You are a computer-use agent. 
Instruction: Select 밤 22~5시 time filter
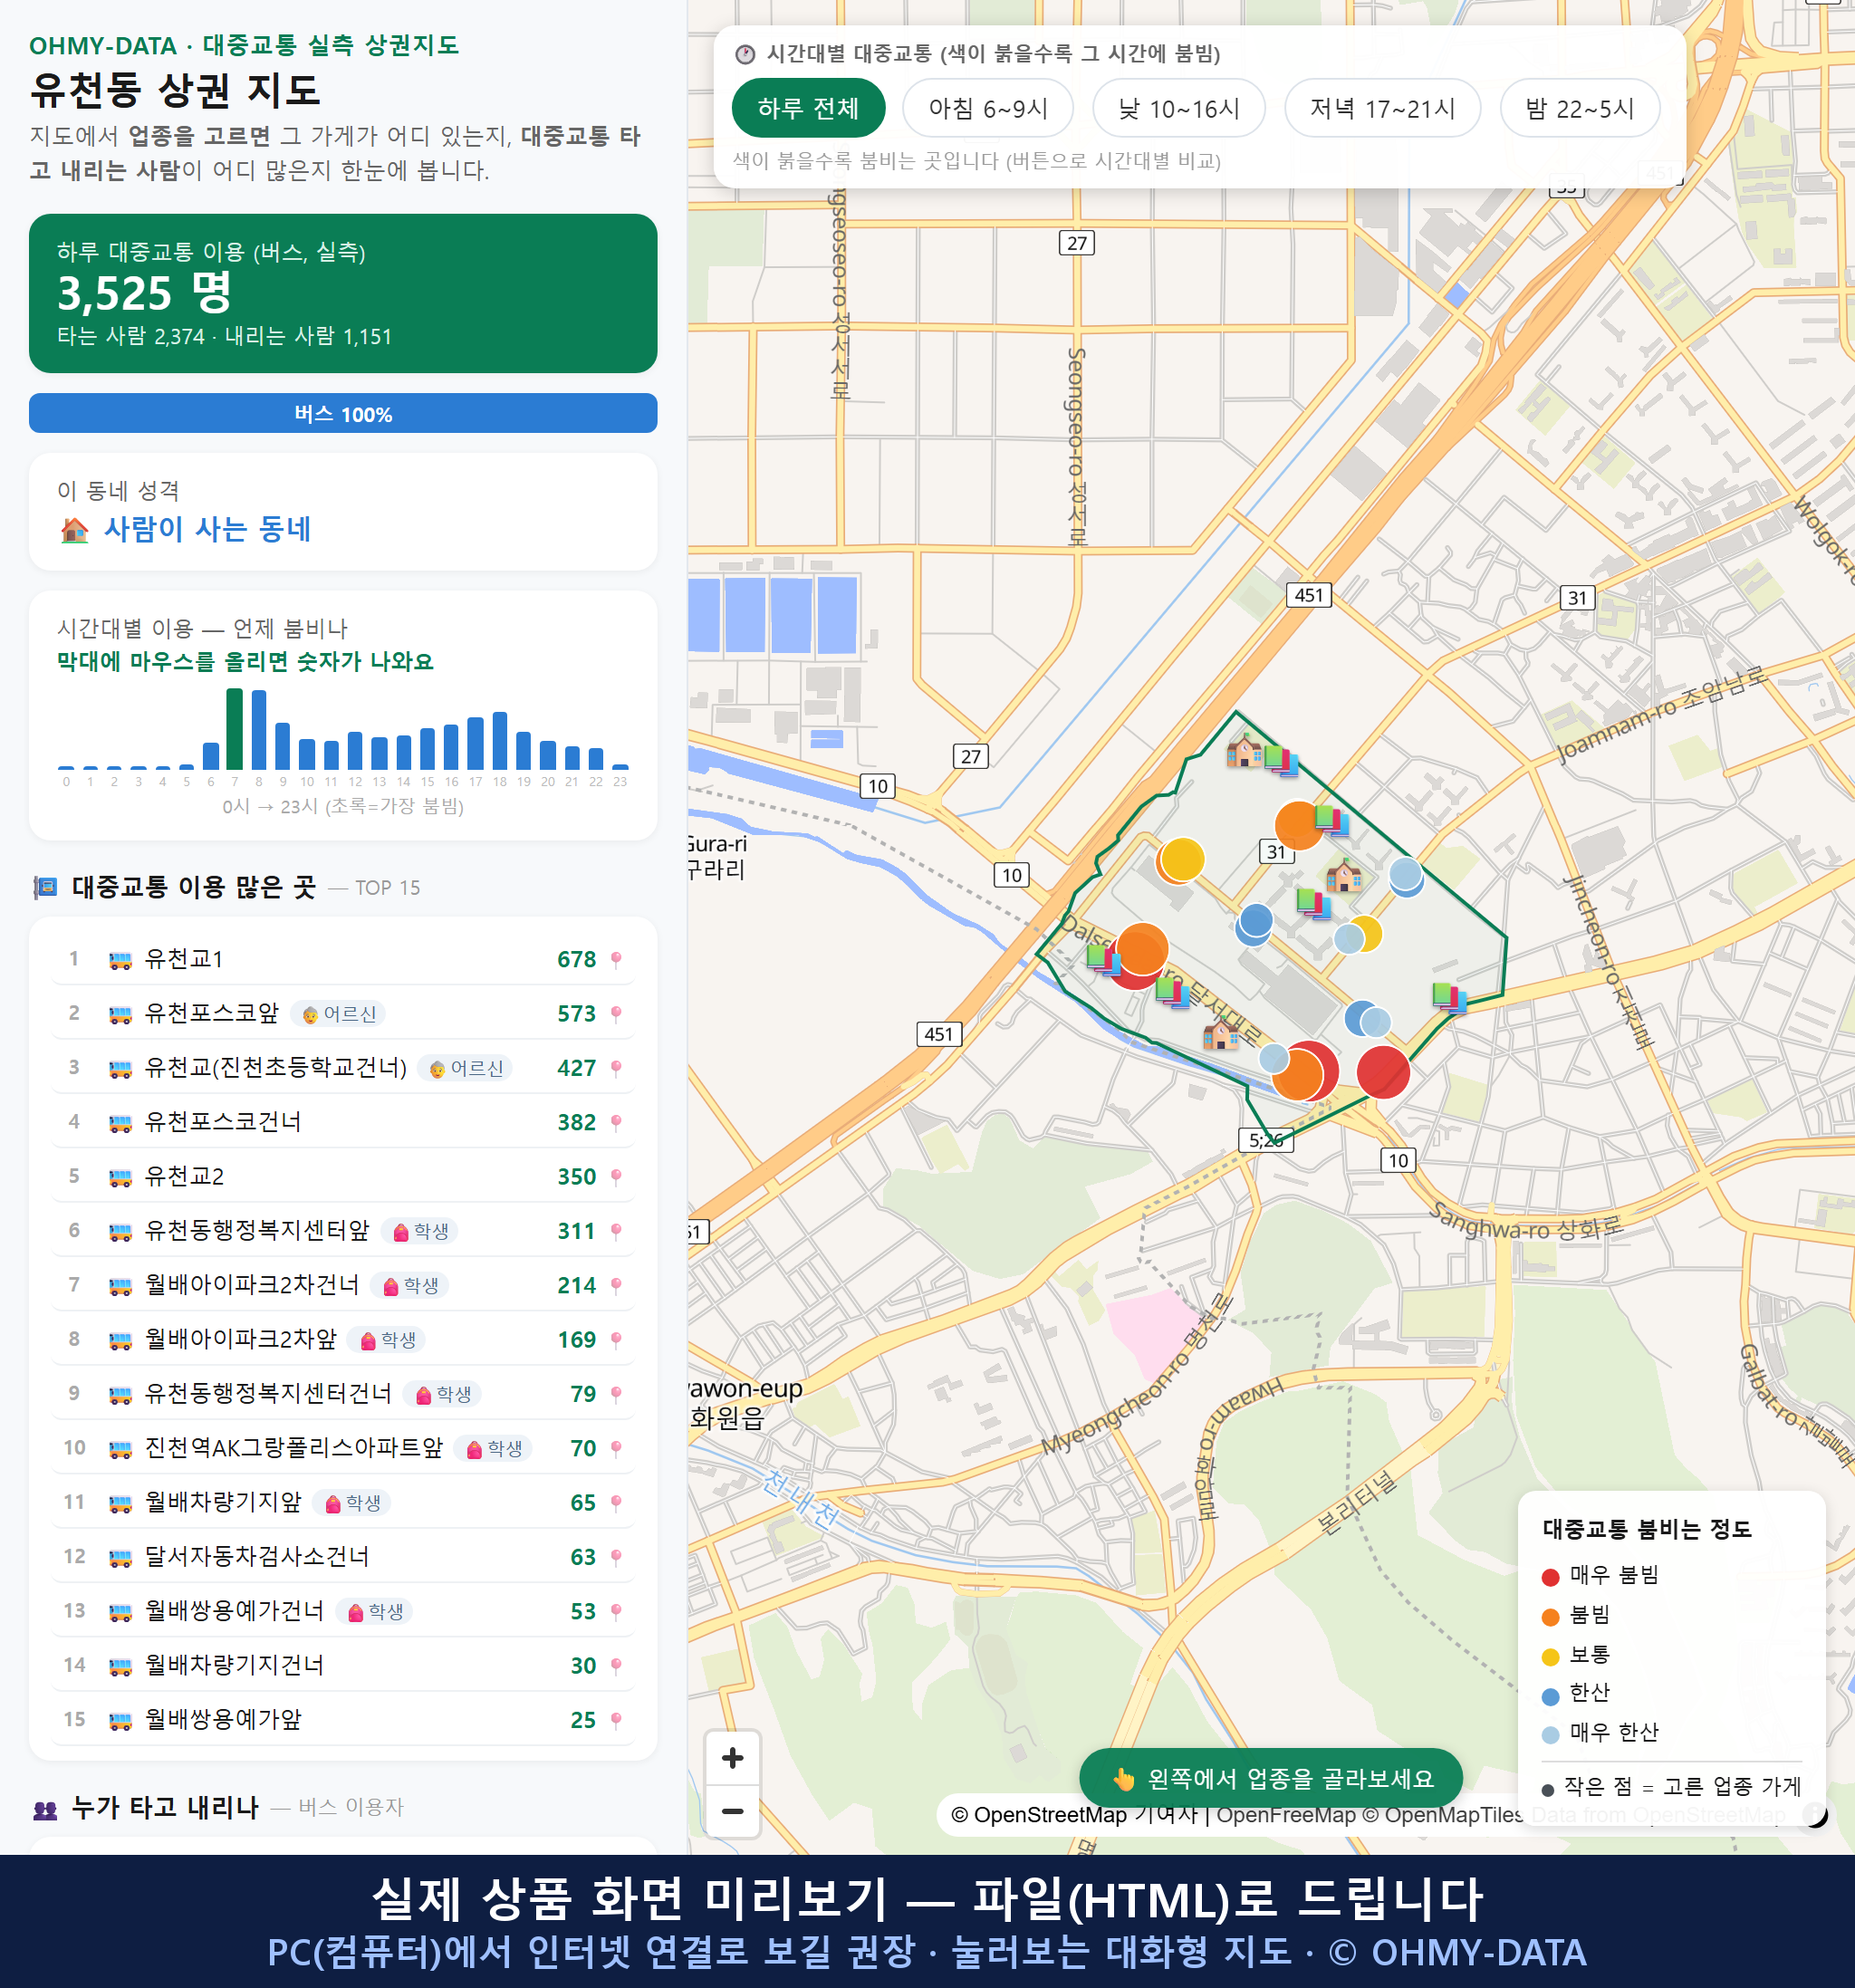[x=1580, y=108]
